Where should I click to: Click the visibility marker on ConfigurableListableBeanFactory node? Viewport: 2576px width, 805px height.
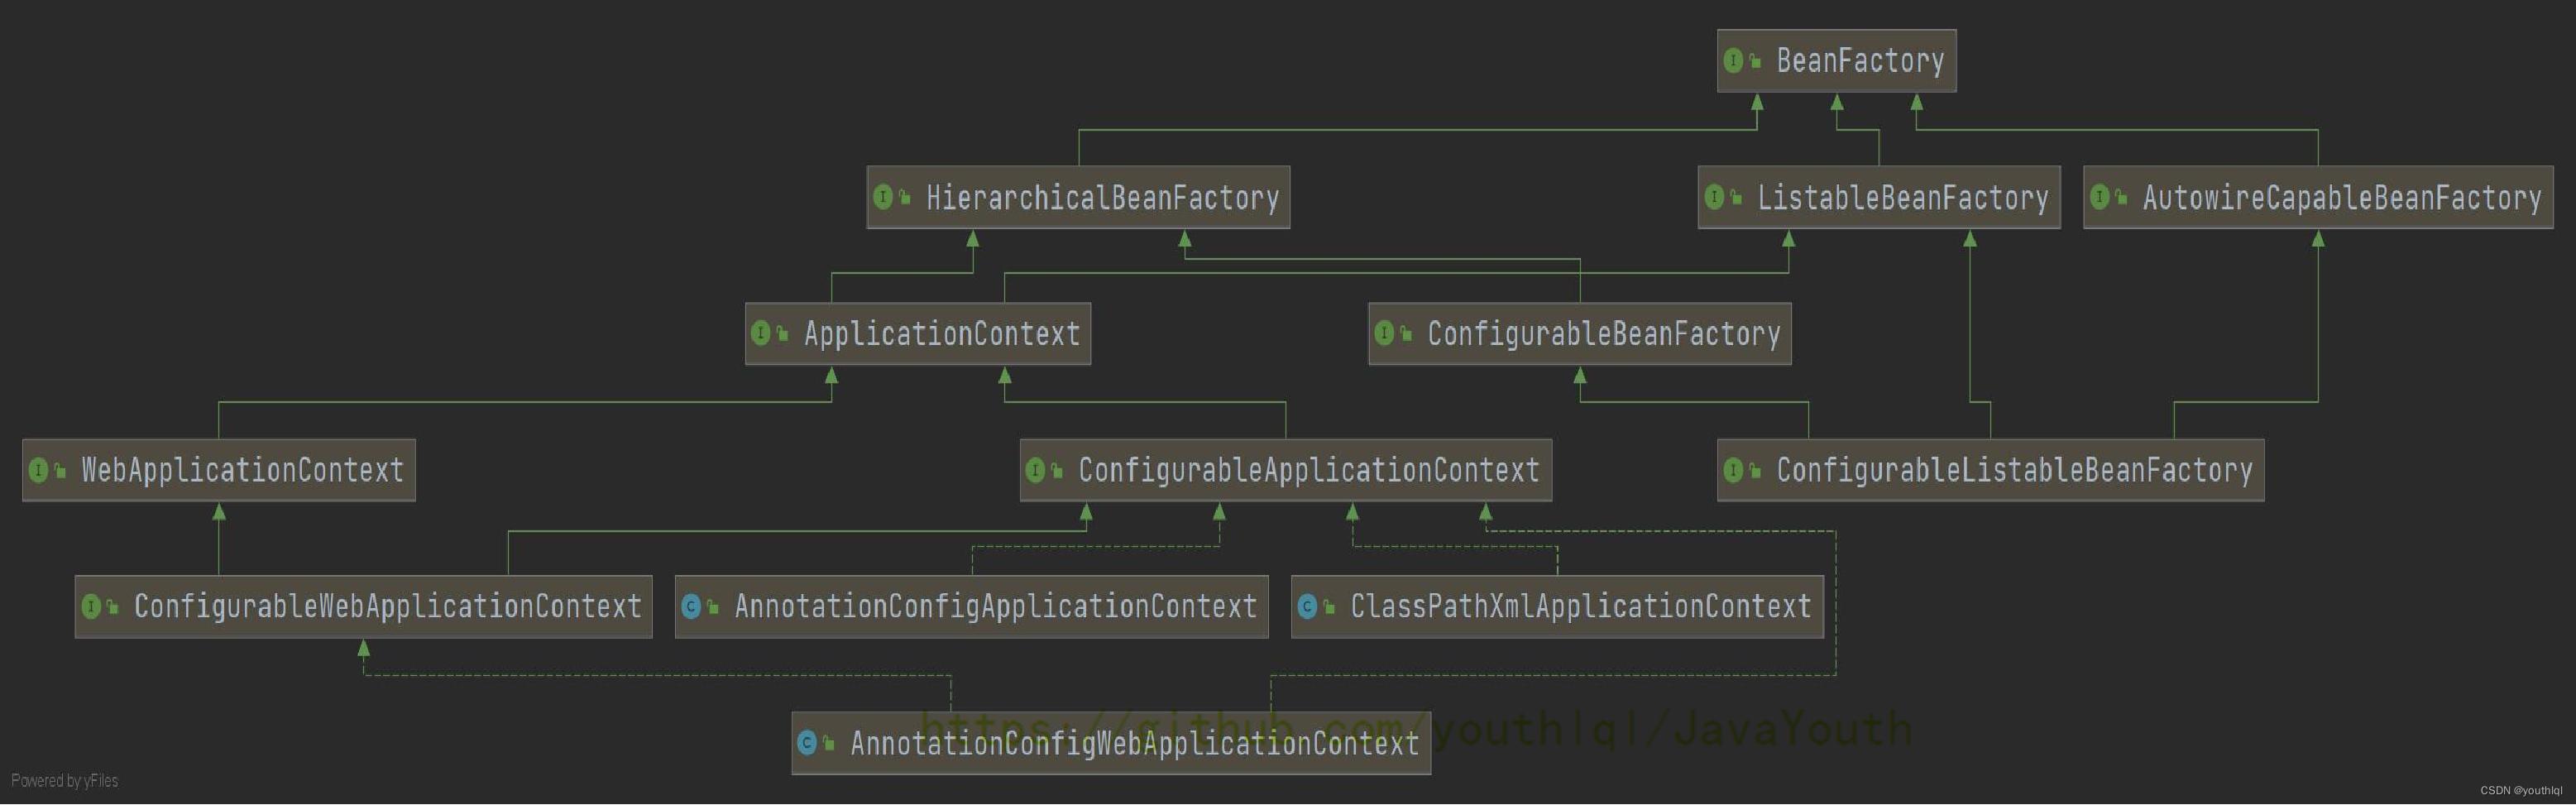(x=1755, y=471)
